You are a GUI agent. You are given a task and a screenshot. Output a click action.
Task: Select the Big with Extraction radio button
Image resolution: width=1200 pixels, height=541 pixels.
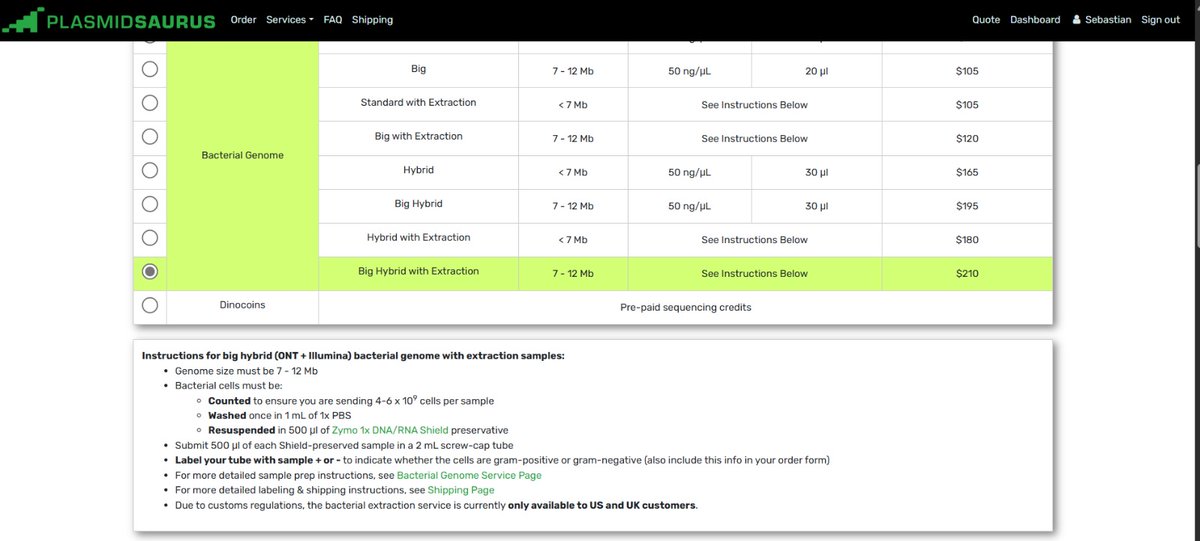coord(150,137)
